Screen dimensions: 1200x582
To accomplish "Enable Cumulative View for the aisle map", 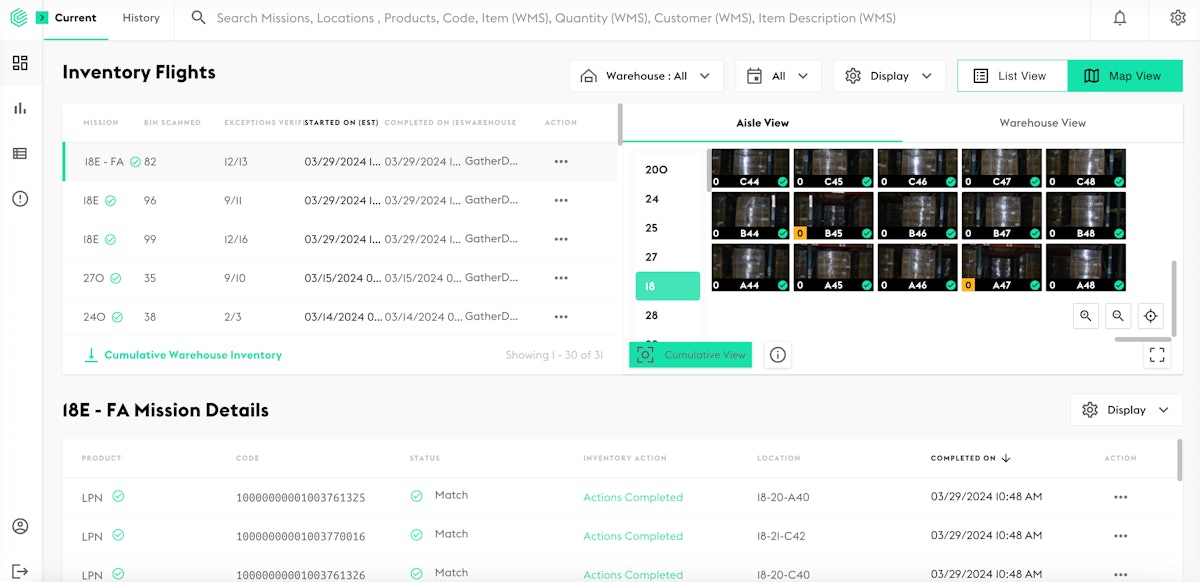I will click(690, 354).
